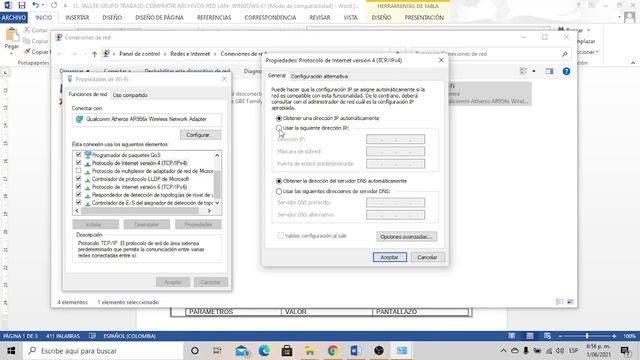
Task: Click the elements list scroll-down arrow in Wi-Fi properties
Action: pos(217,203)
